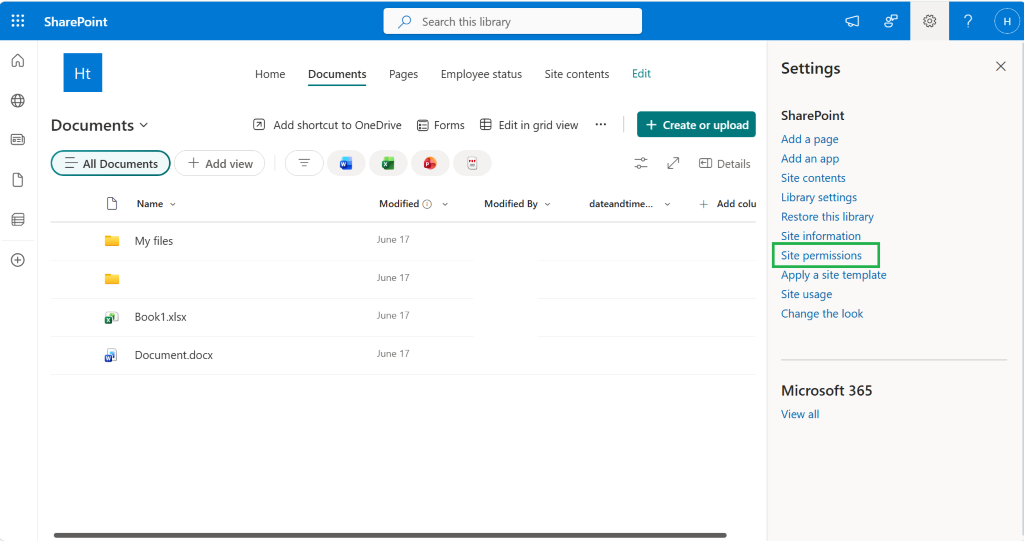Open the Name column sort dropdown

(172, 205)
